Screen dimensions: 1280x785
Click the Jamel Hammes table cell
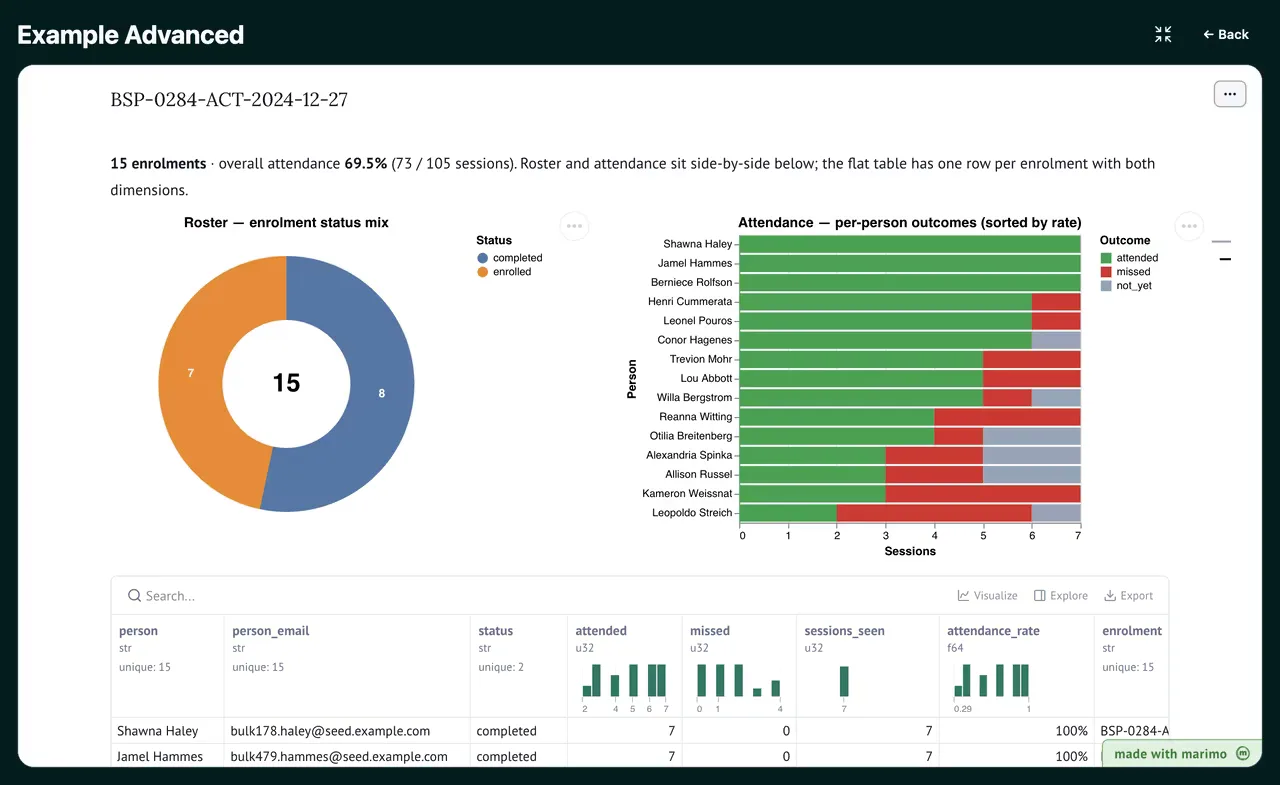tap(166, 756)
